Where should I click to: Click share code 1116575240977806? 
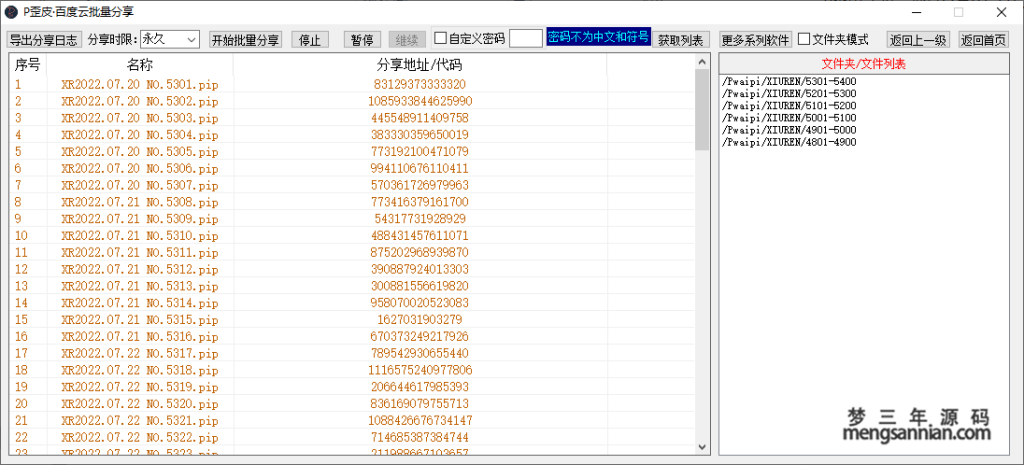(420, 370)
